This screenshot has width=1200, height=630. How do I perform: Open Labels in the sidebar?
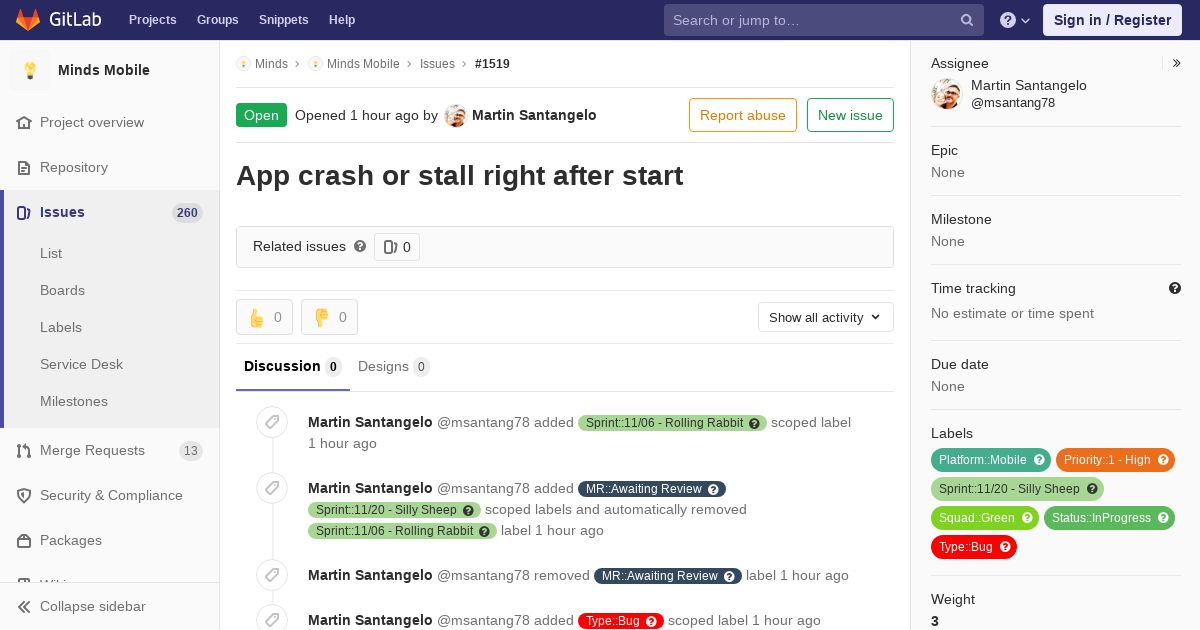click(61, 327)
